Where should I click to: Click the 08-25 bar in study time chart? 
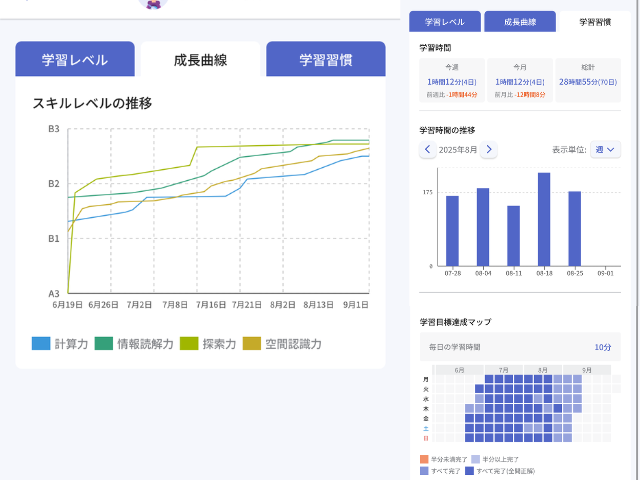coord(575,229)
